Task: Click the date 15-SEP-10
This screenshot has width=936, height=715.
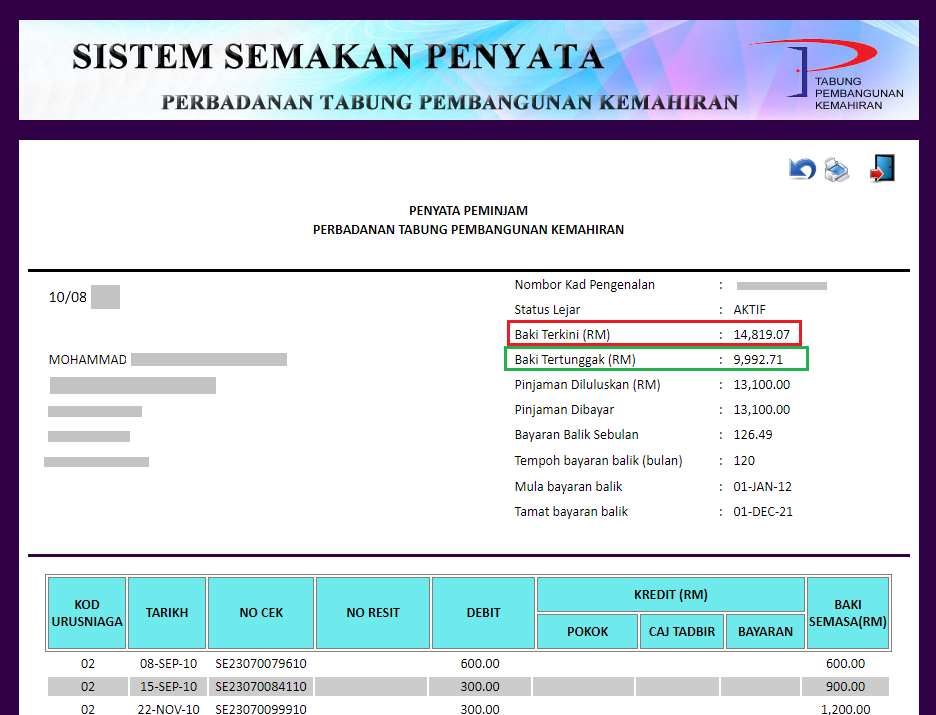Action: (168, 686)
